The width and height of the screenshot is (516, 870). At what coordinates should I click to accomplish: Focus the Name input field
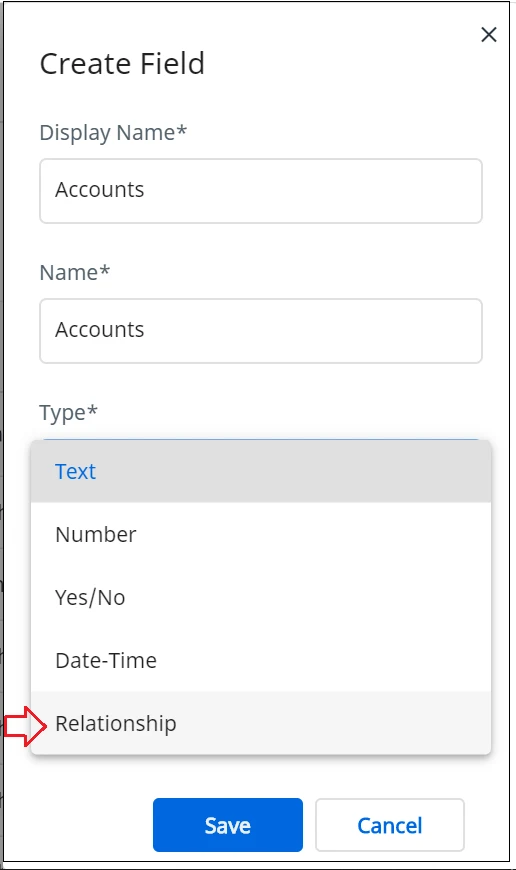point(261,331)
